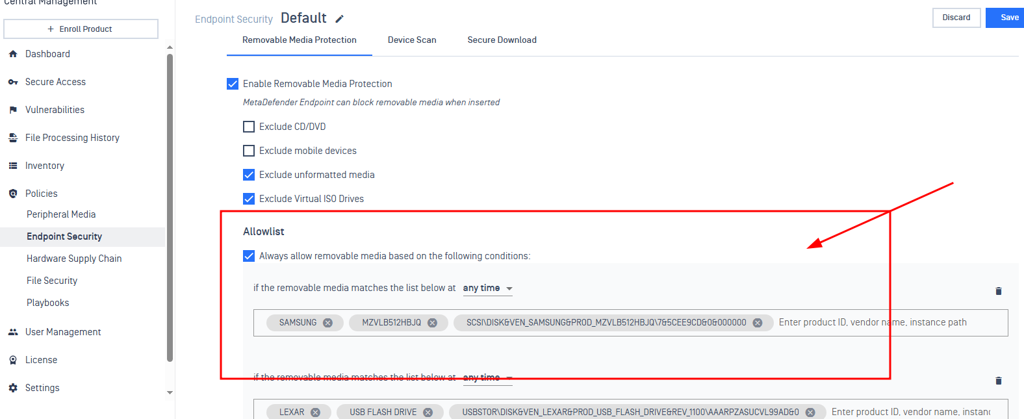Click the Settings gear icon
This screenshot has width=1024, height=419.
point(12,388)
